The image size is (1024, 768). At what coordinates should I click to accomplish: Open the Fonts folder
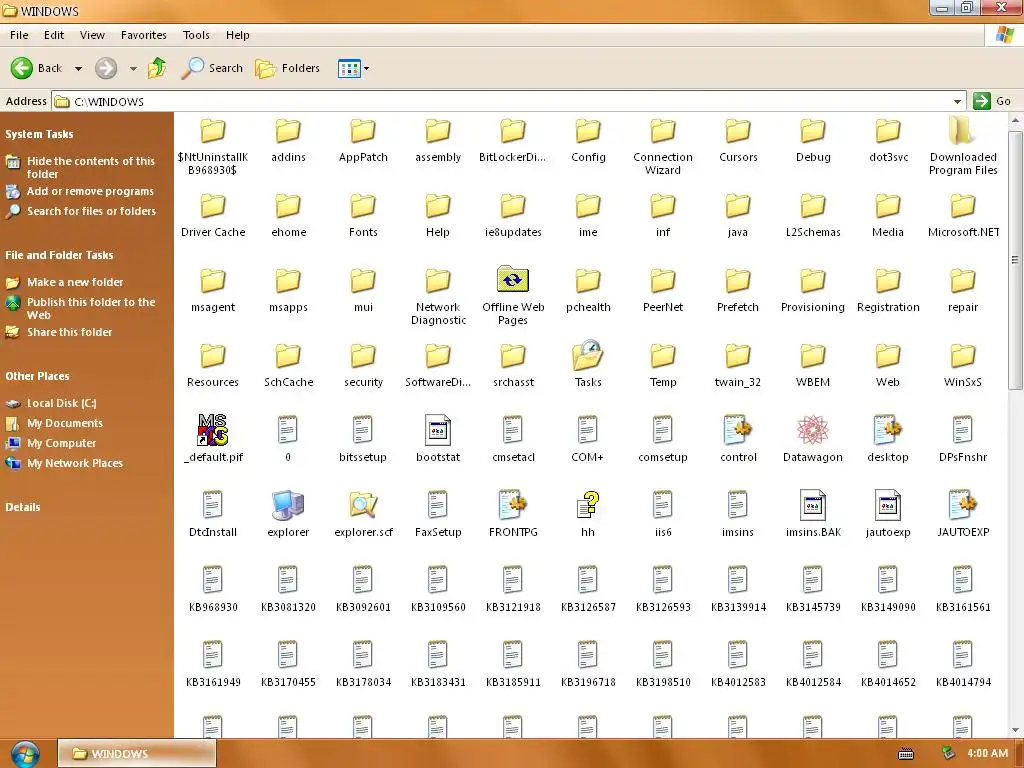pyautogui.click(x=363, y=206)
